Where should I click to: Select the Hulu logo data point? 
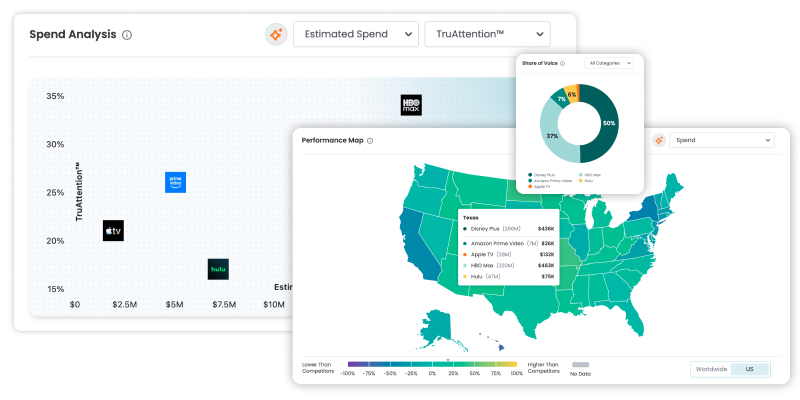coord(218,269)
